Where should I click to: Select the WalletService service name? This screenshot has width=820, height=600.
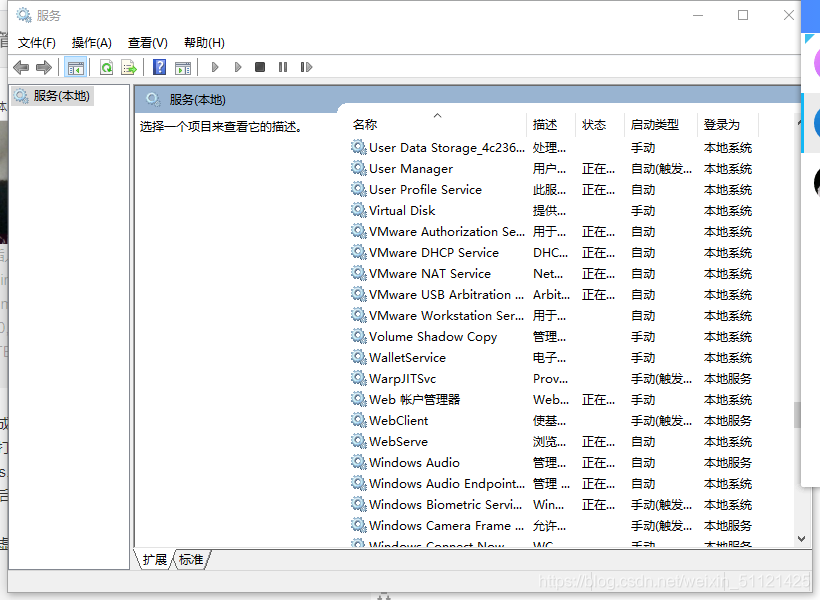[x=407, y=358]
